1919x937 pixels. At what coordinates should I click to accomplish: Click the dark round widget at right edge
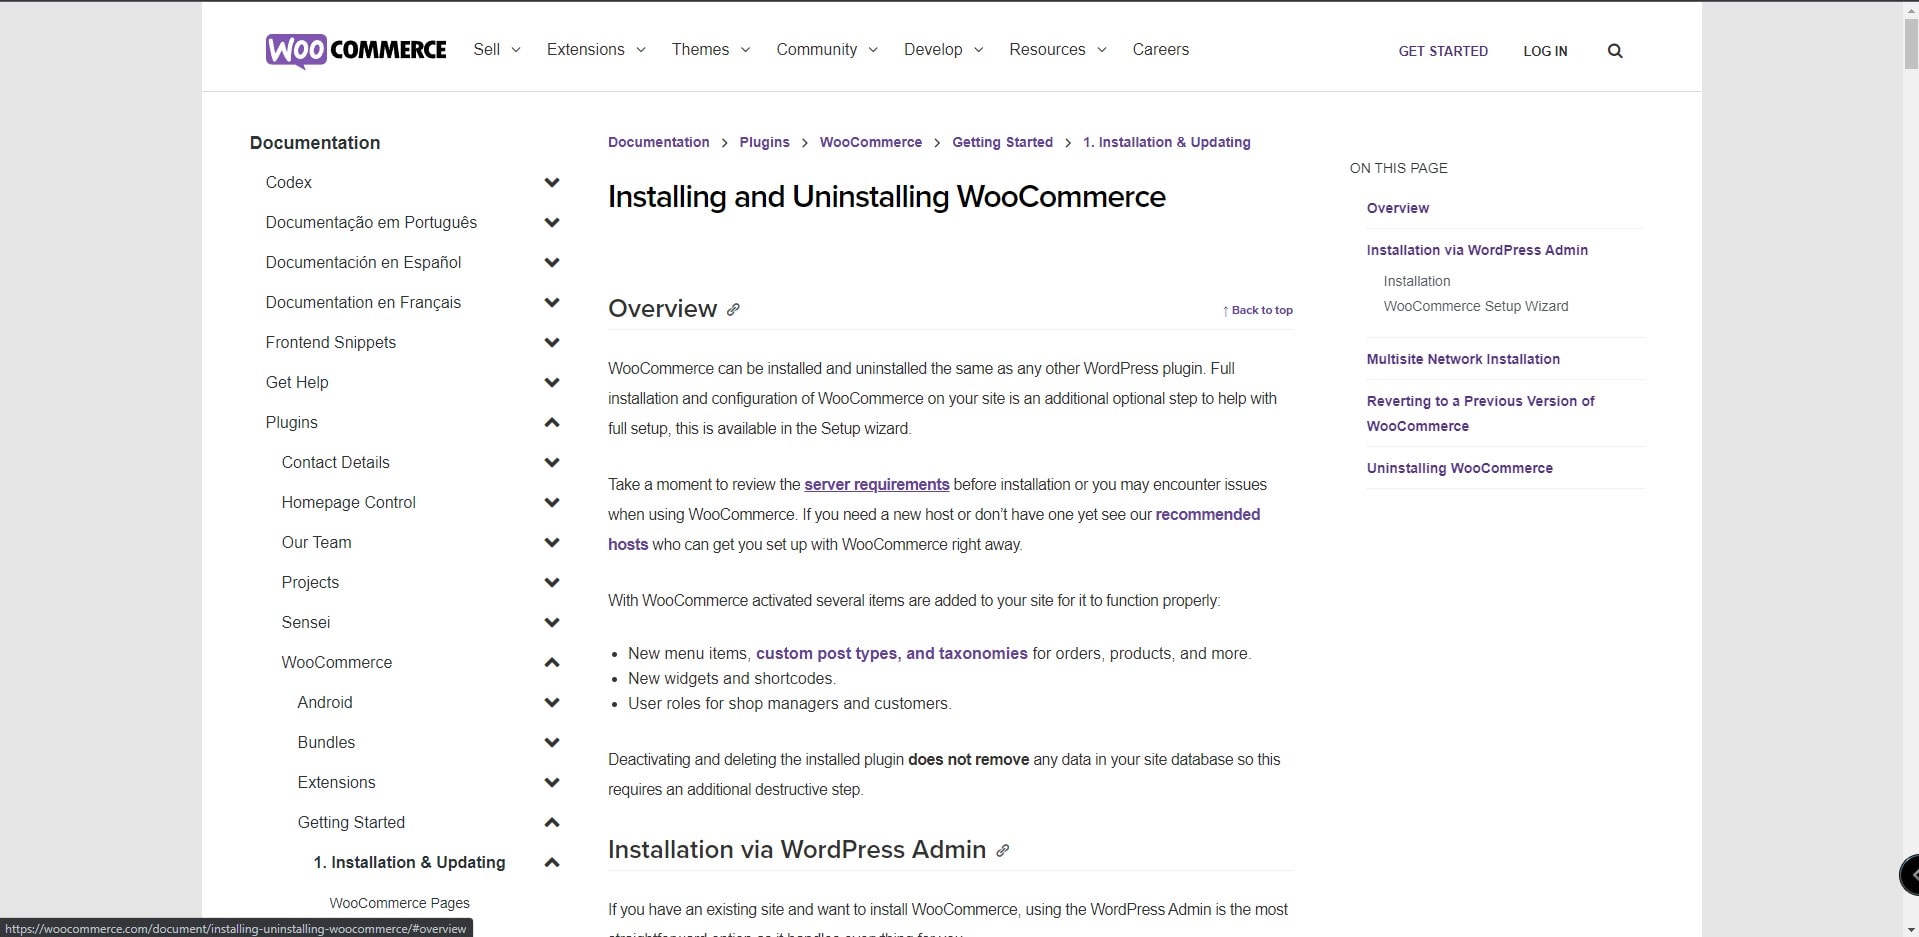click(x=1909, y=875)
